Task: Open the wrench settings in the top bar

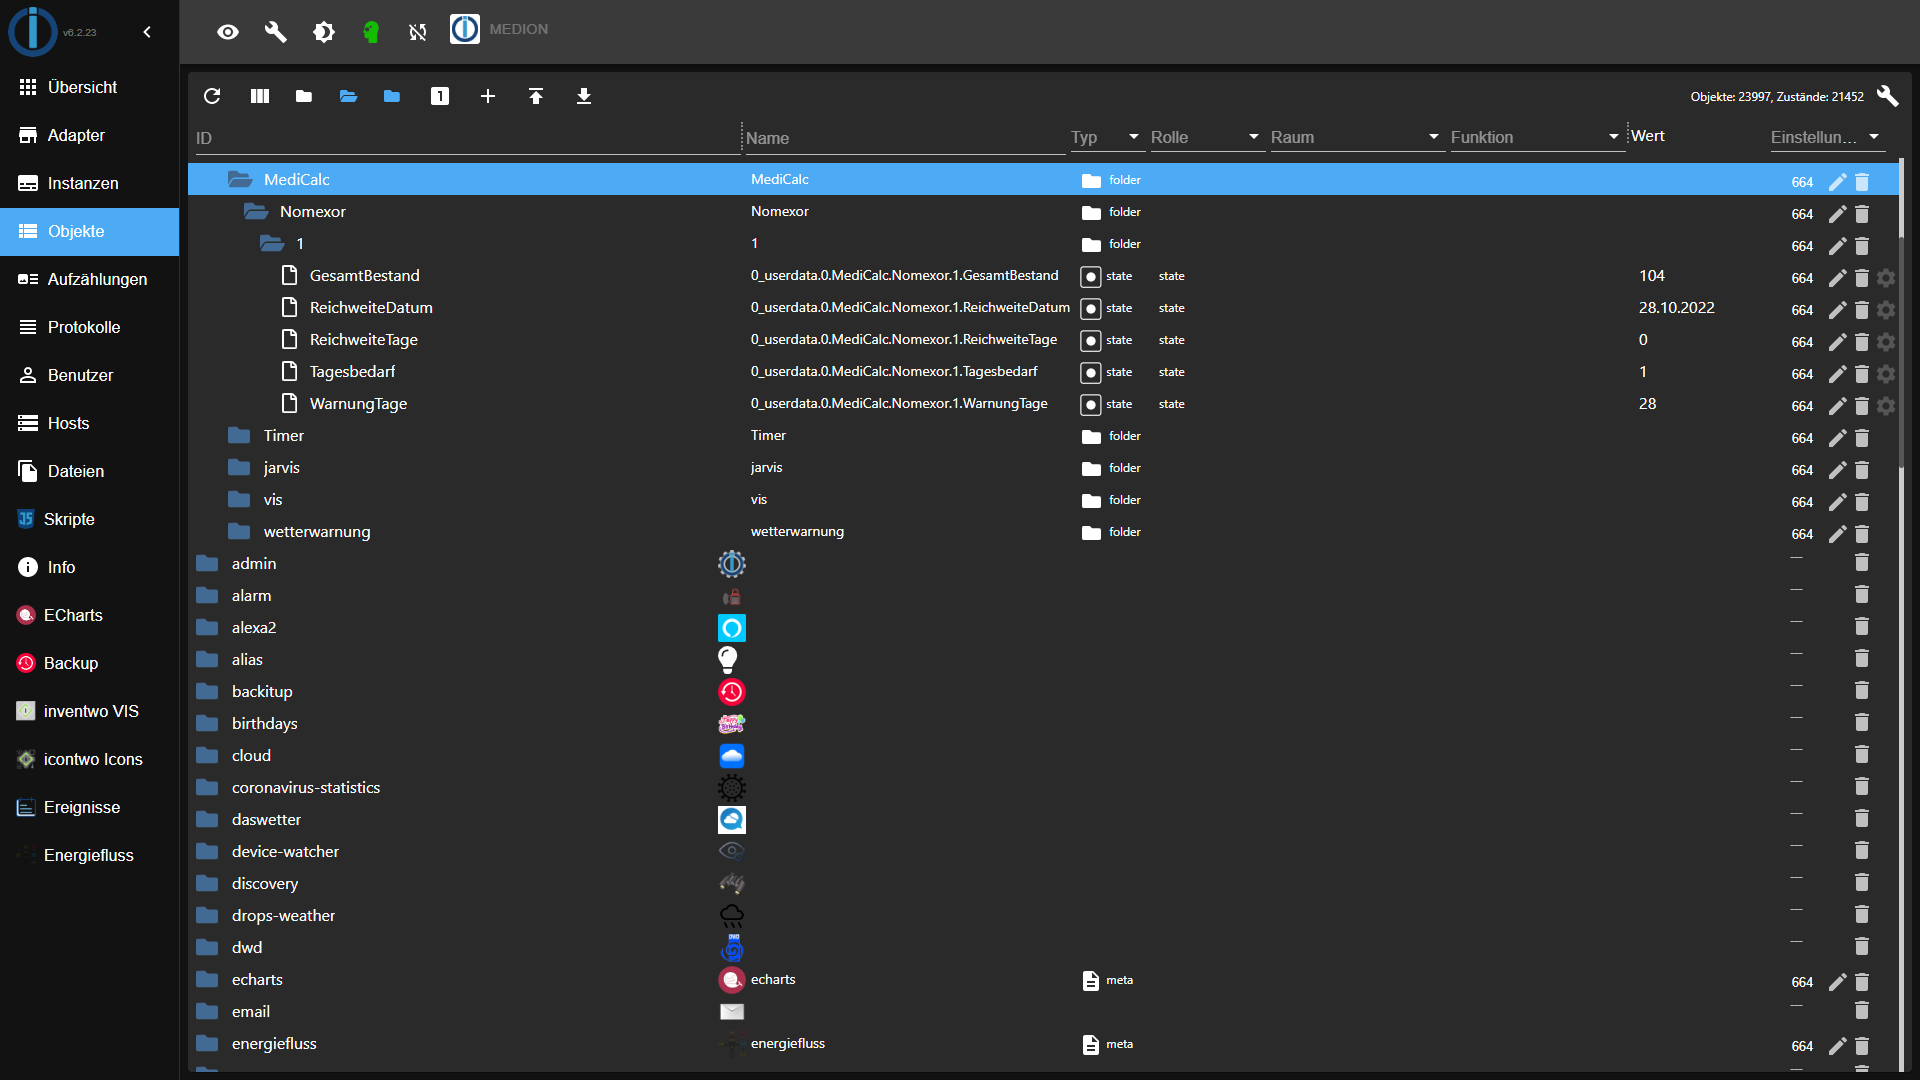Action: click(276, 32)
